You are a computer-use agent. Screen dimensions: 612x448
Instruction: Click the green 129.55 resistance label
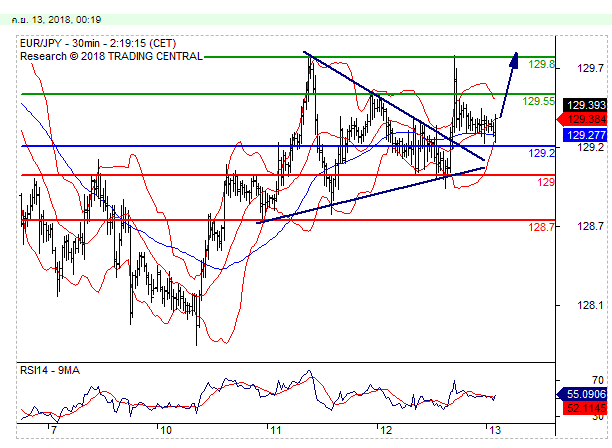tap(538, 101)
